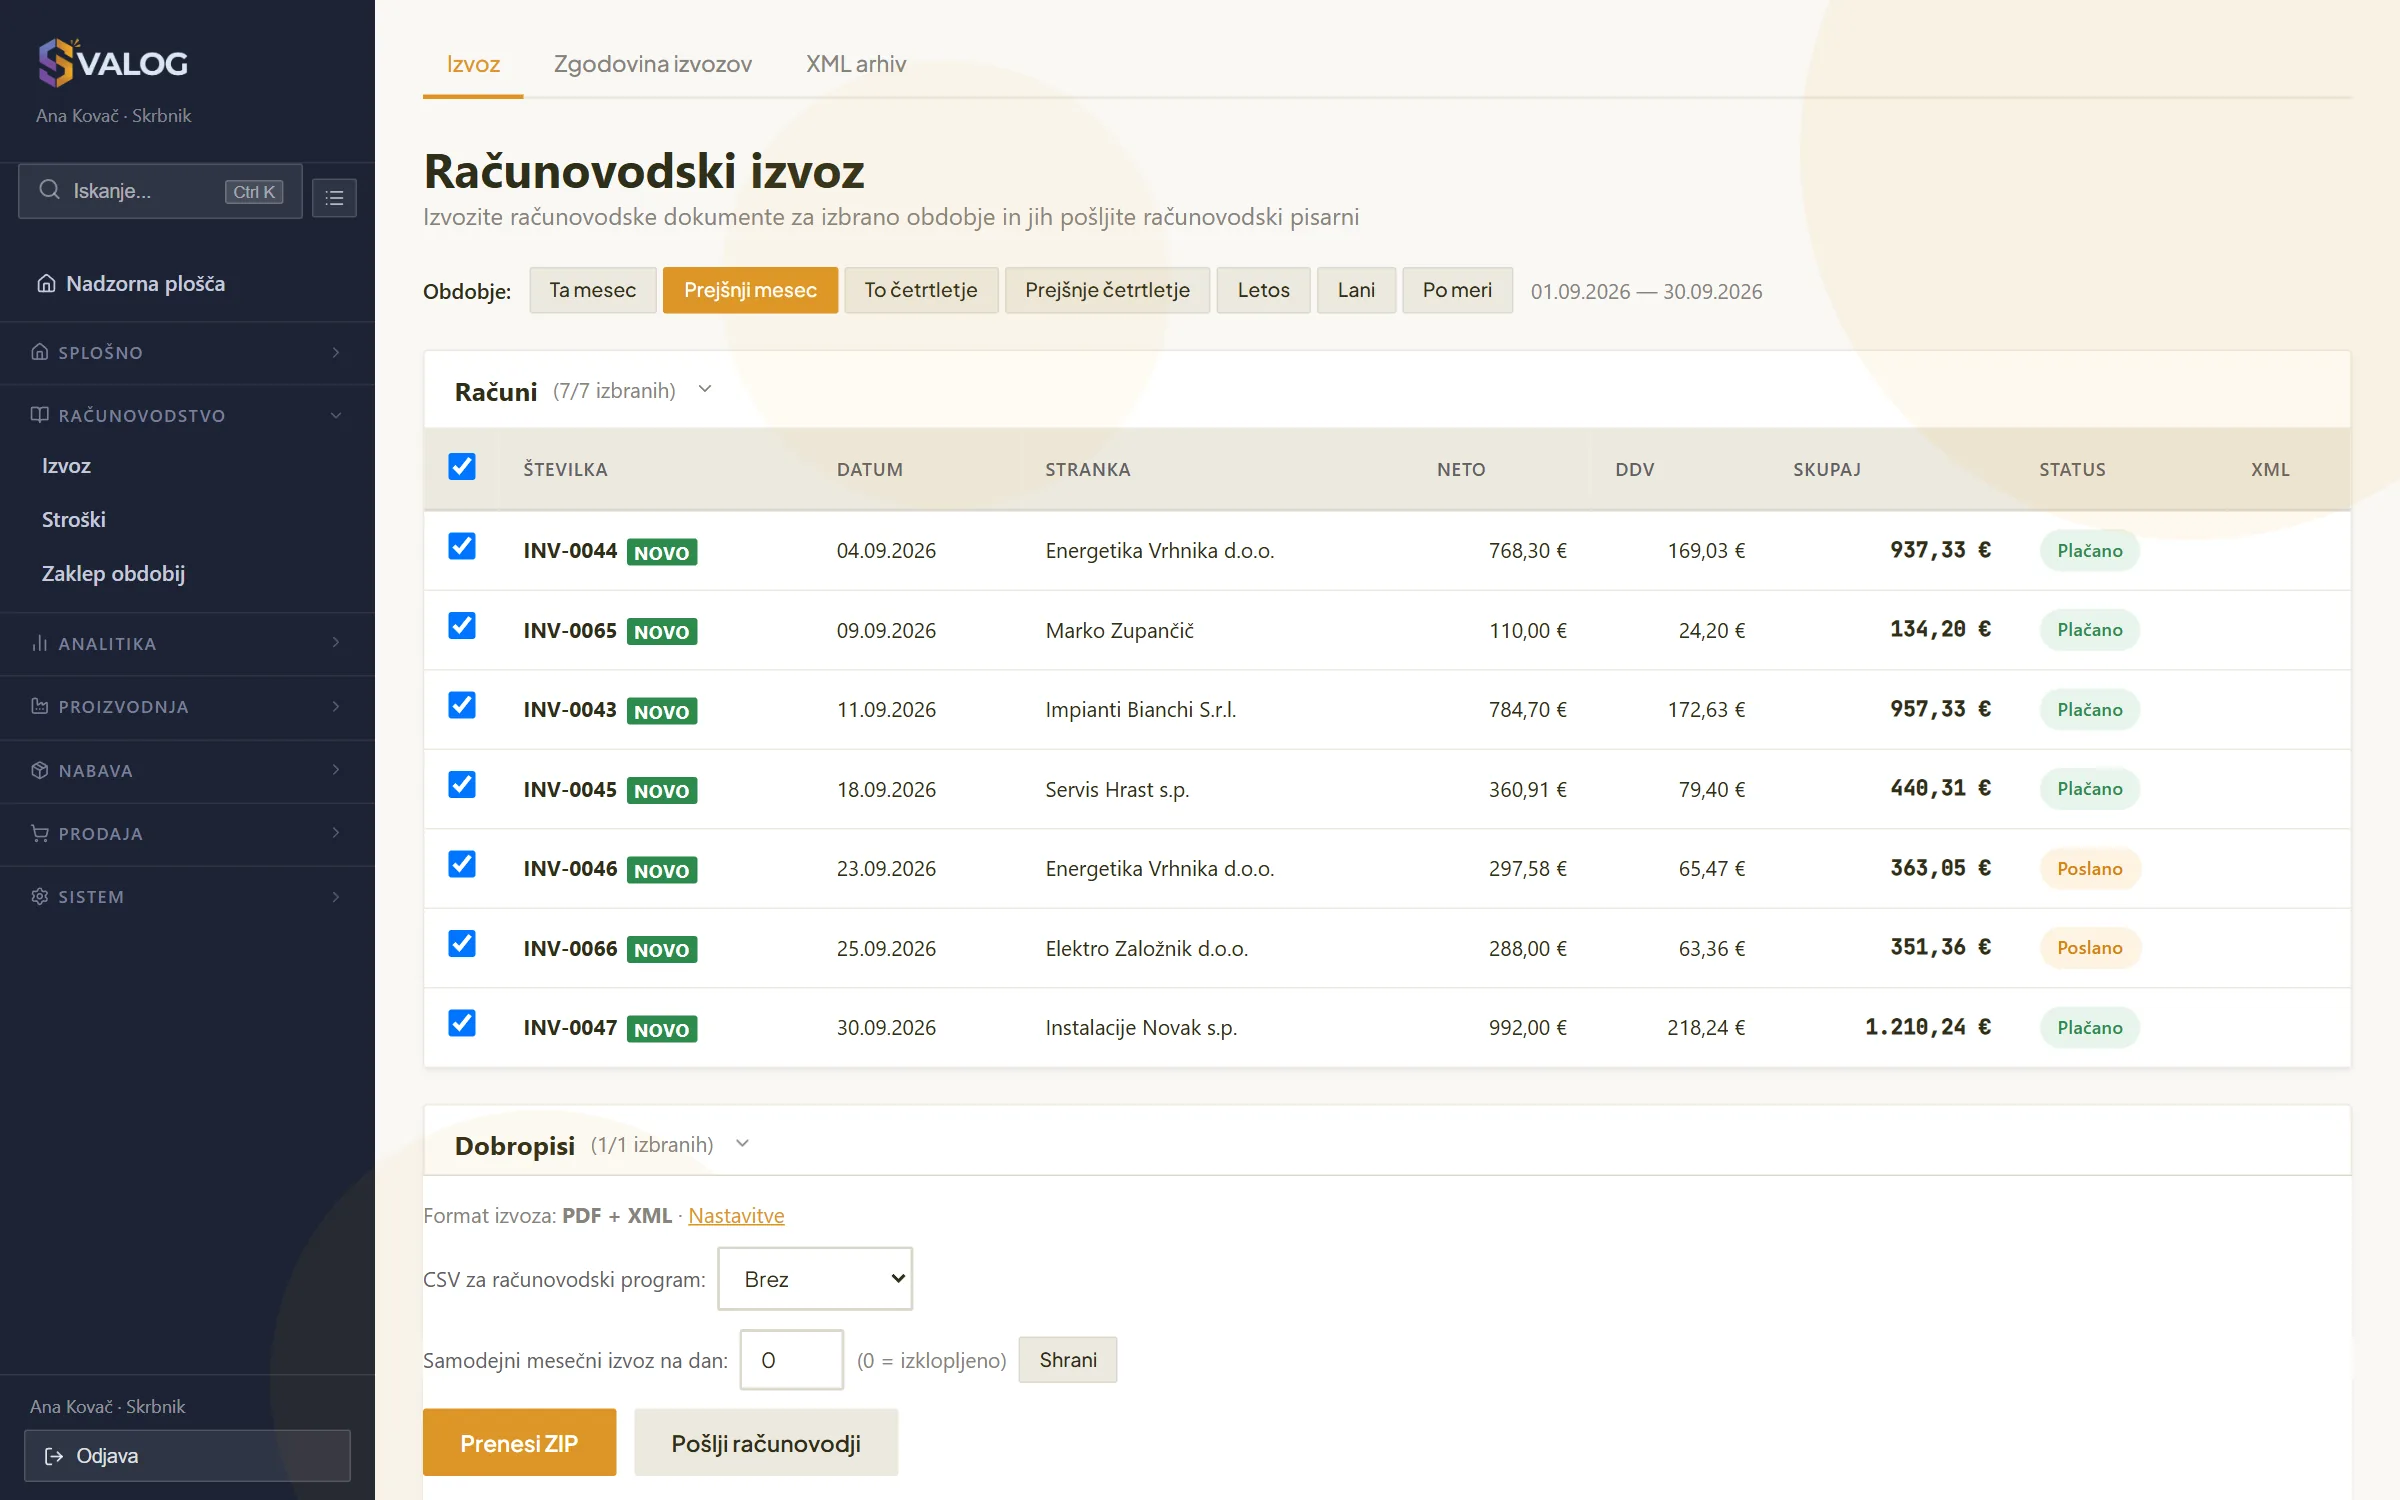Expand the Prodaja sidebar section chevron

336,833
